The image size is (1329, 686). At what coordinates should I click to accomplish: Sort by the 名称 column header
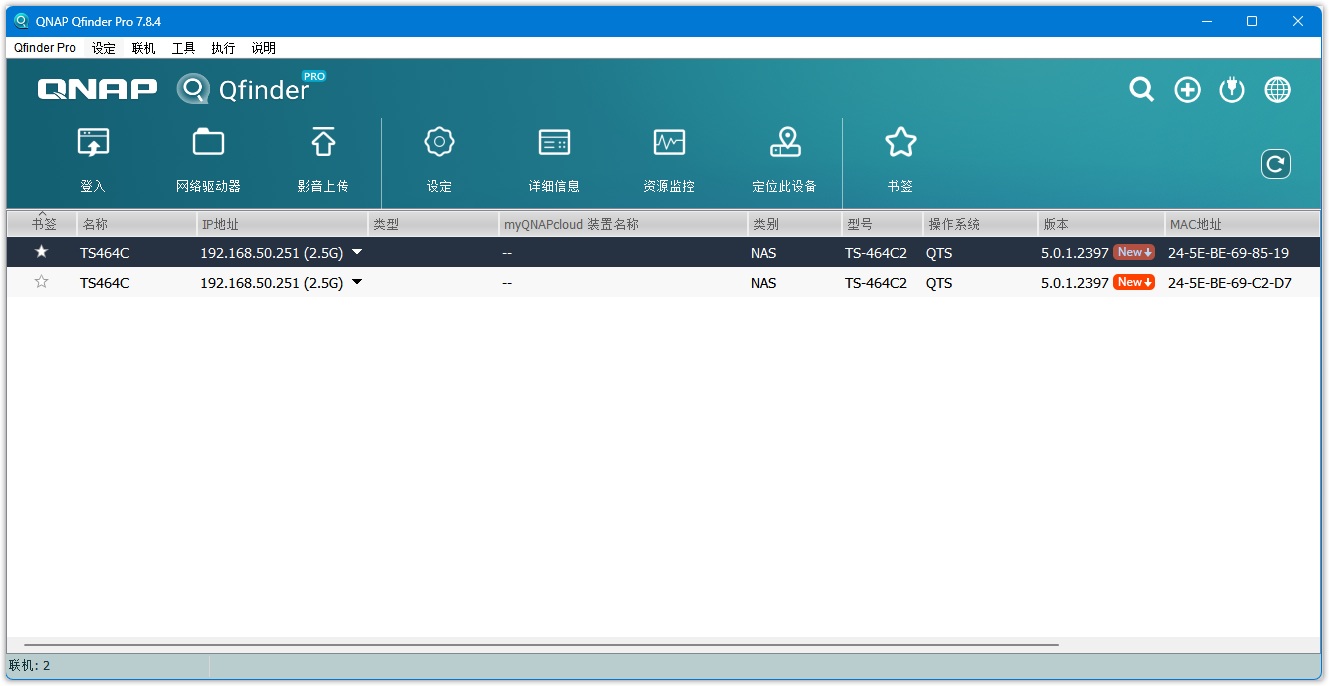click(x=137, y=224)
